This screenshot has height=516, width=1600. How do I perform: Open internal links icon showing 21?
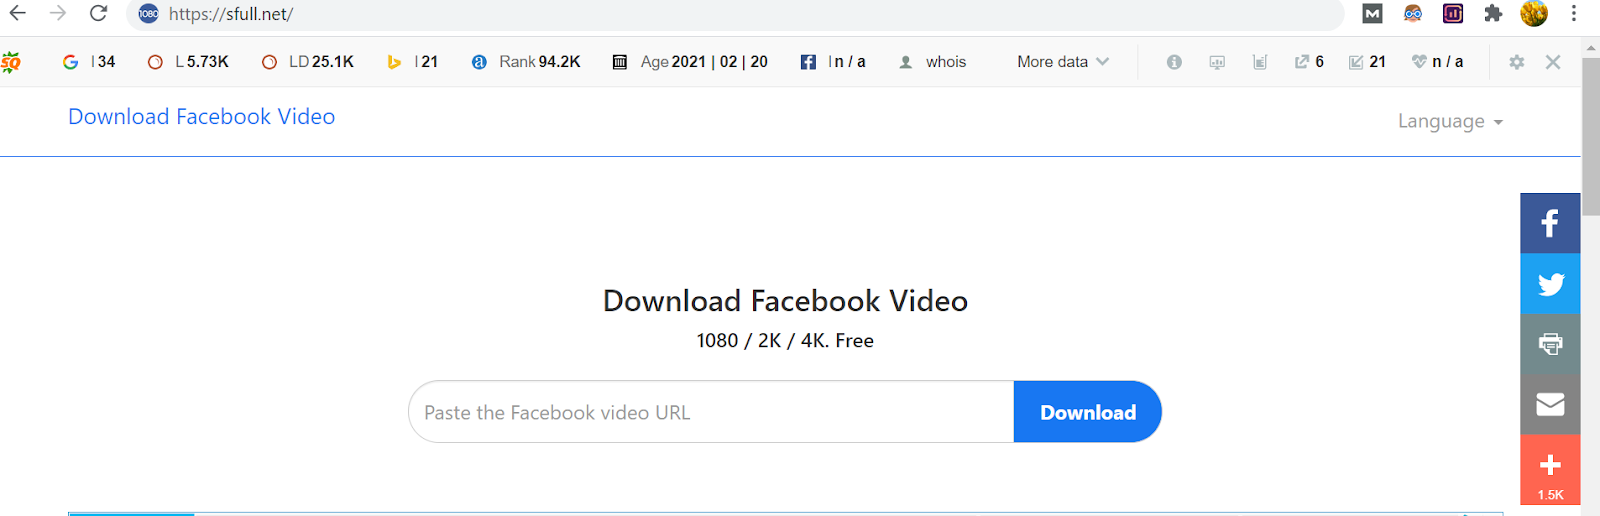1367,62
